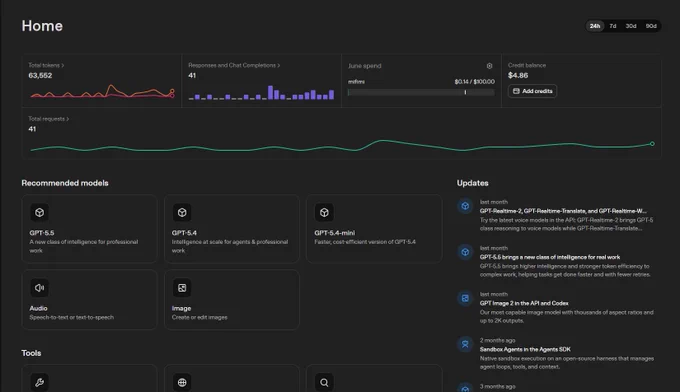Click the GPT-5.5 update cube icon
This screenshot has width=680, height=392.
pos(465,252)
